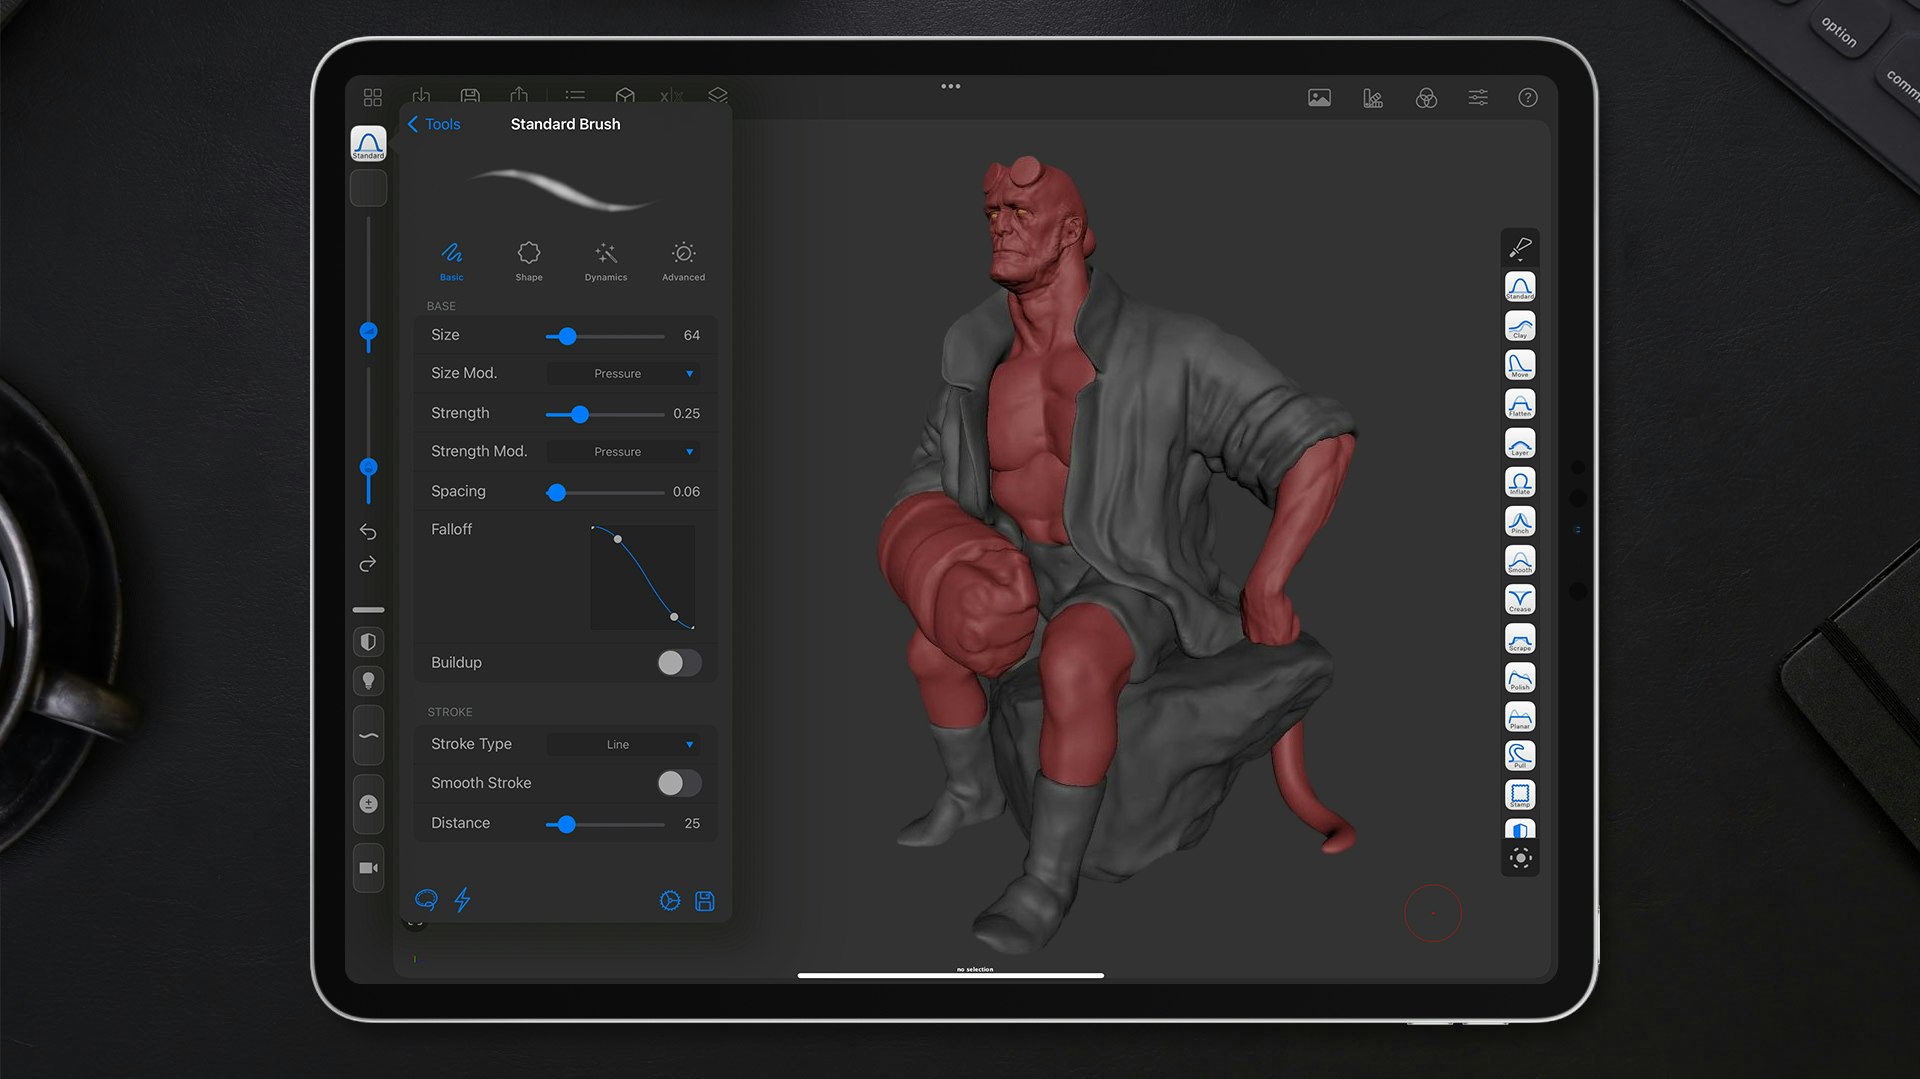The image size is (1920, 1079).
Task: Open the gear icon at brush panel bottom
Action: click(670, 901)
